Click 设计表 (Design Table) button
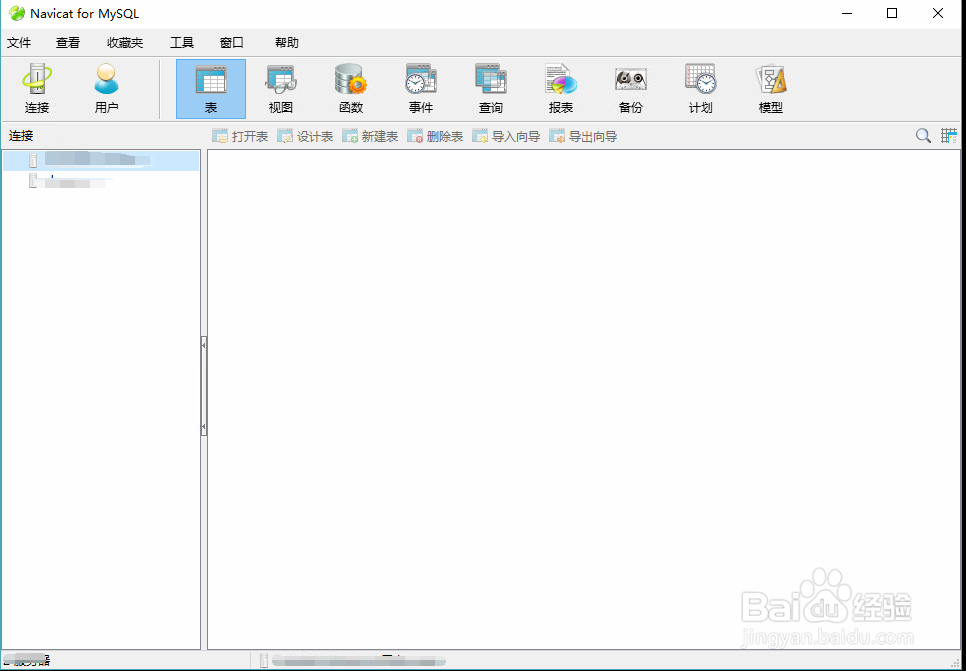966x671 pixels. 305,136
